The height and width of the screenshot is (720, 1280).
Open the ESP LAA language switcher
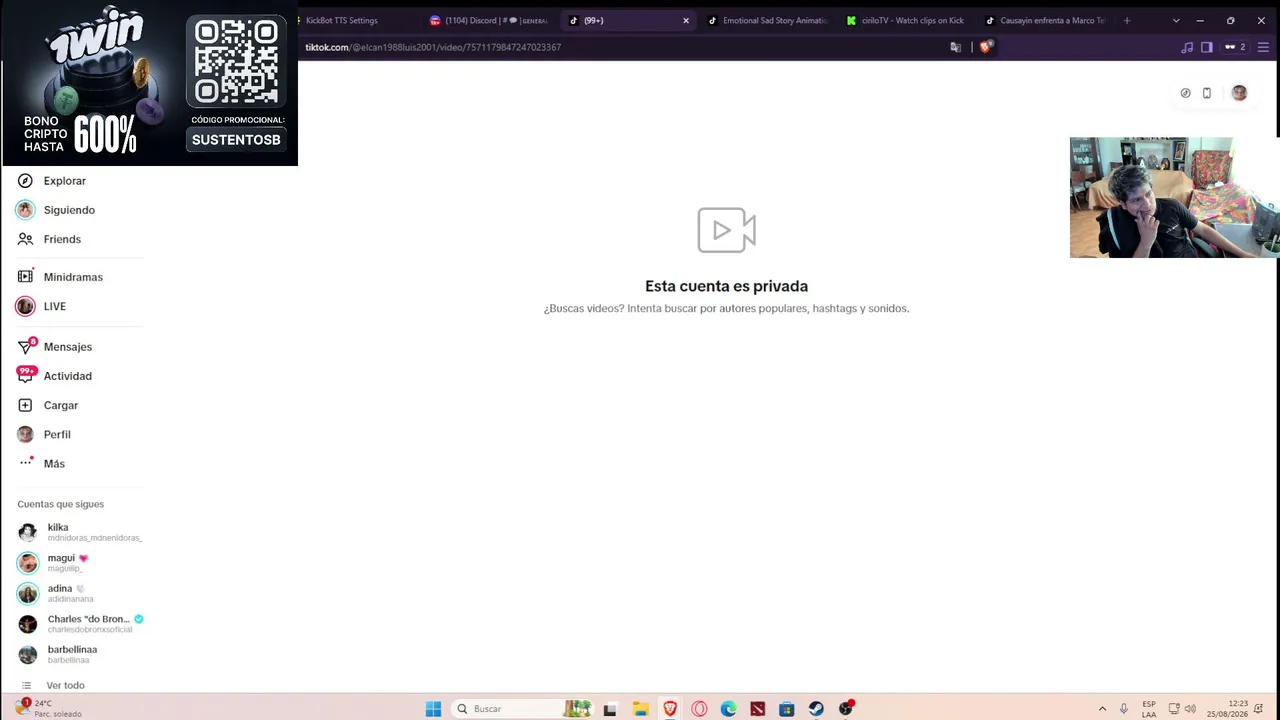[1149, 709]
